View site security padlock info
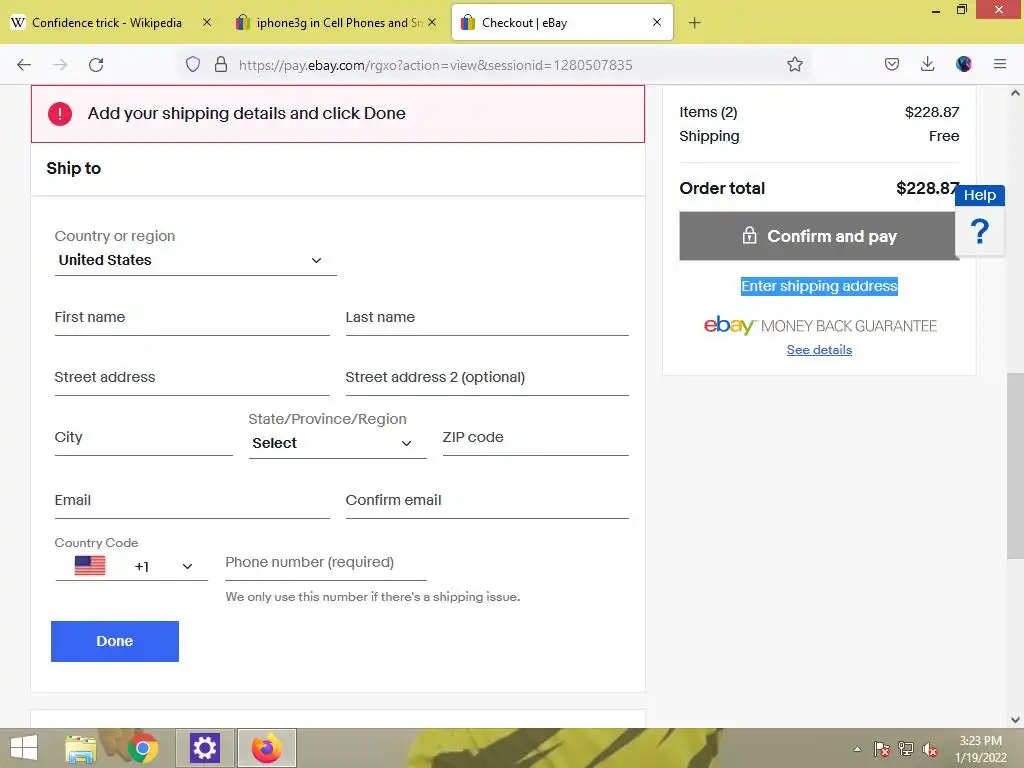Screen dimensions: 1024x768 pyautogui.click(x=221, y=64)
